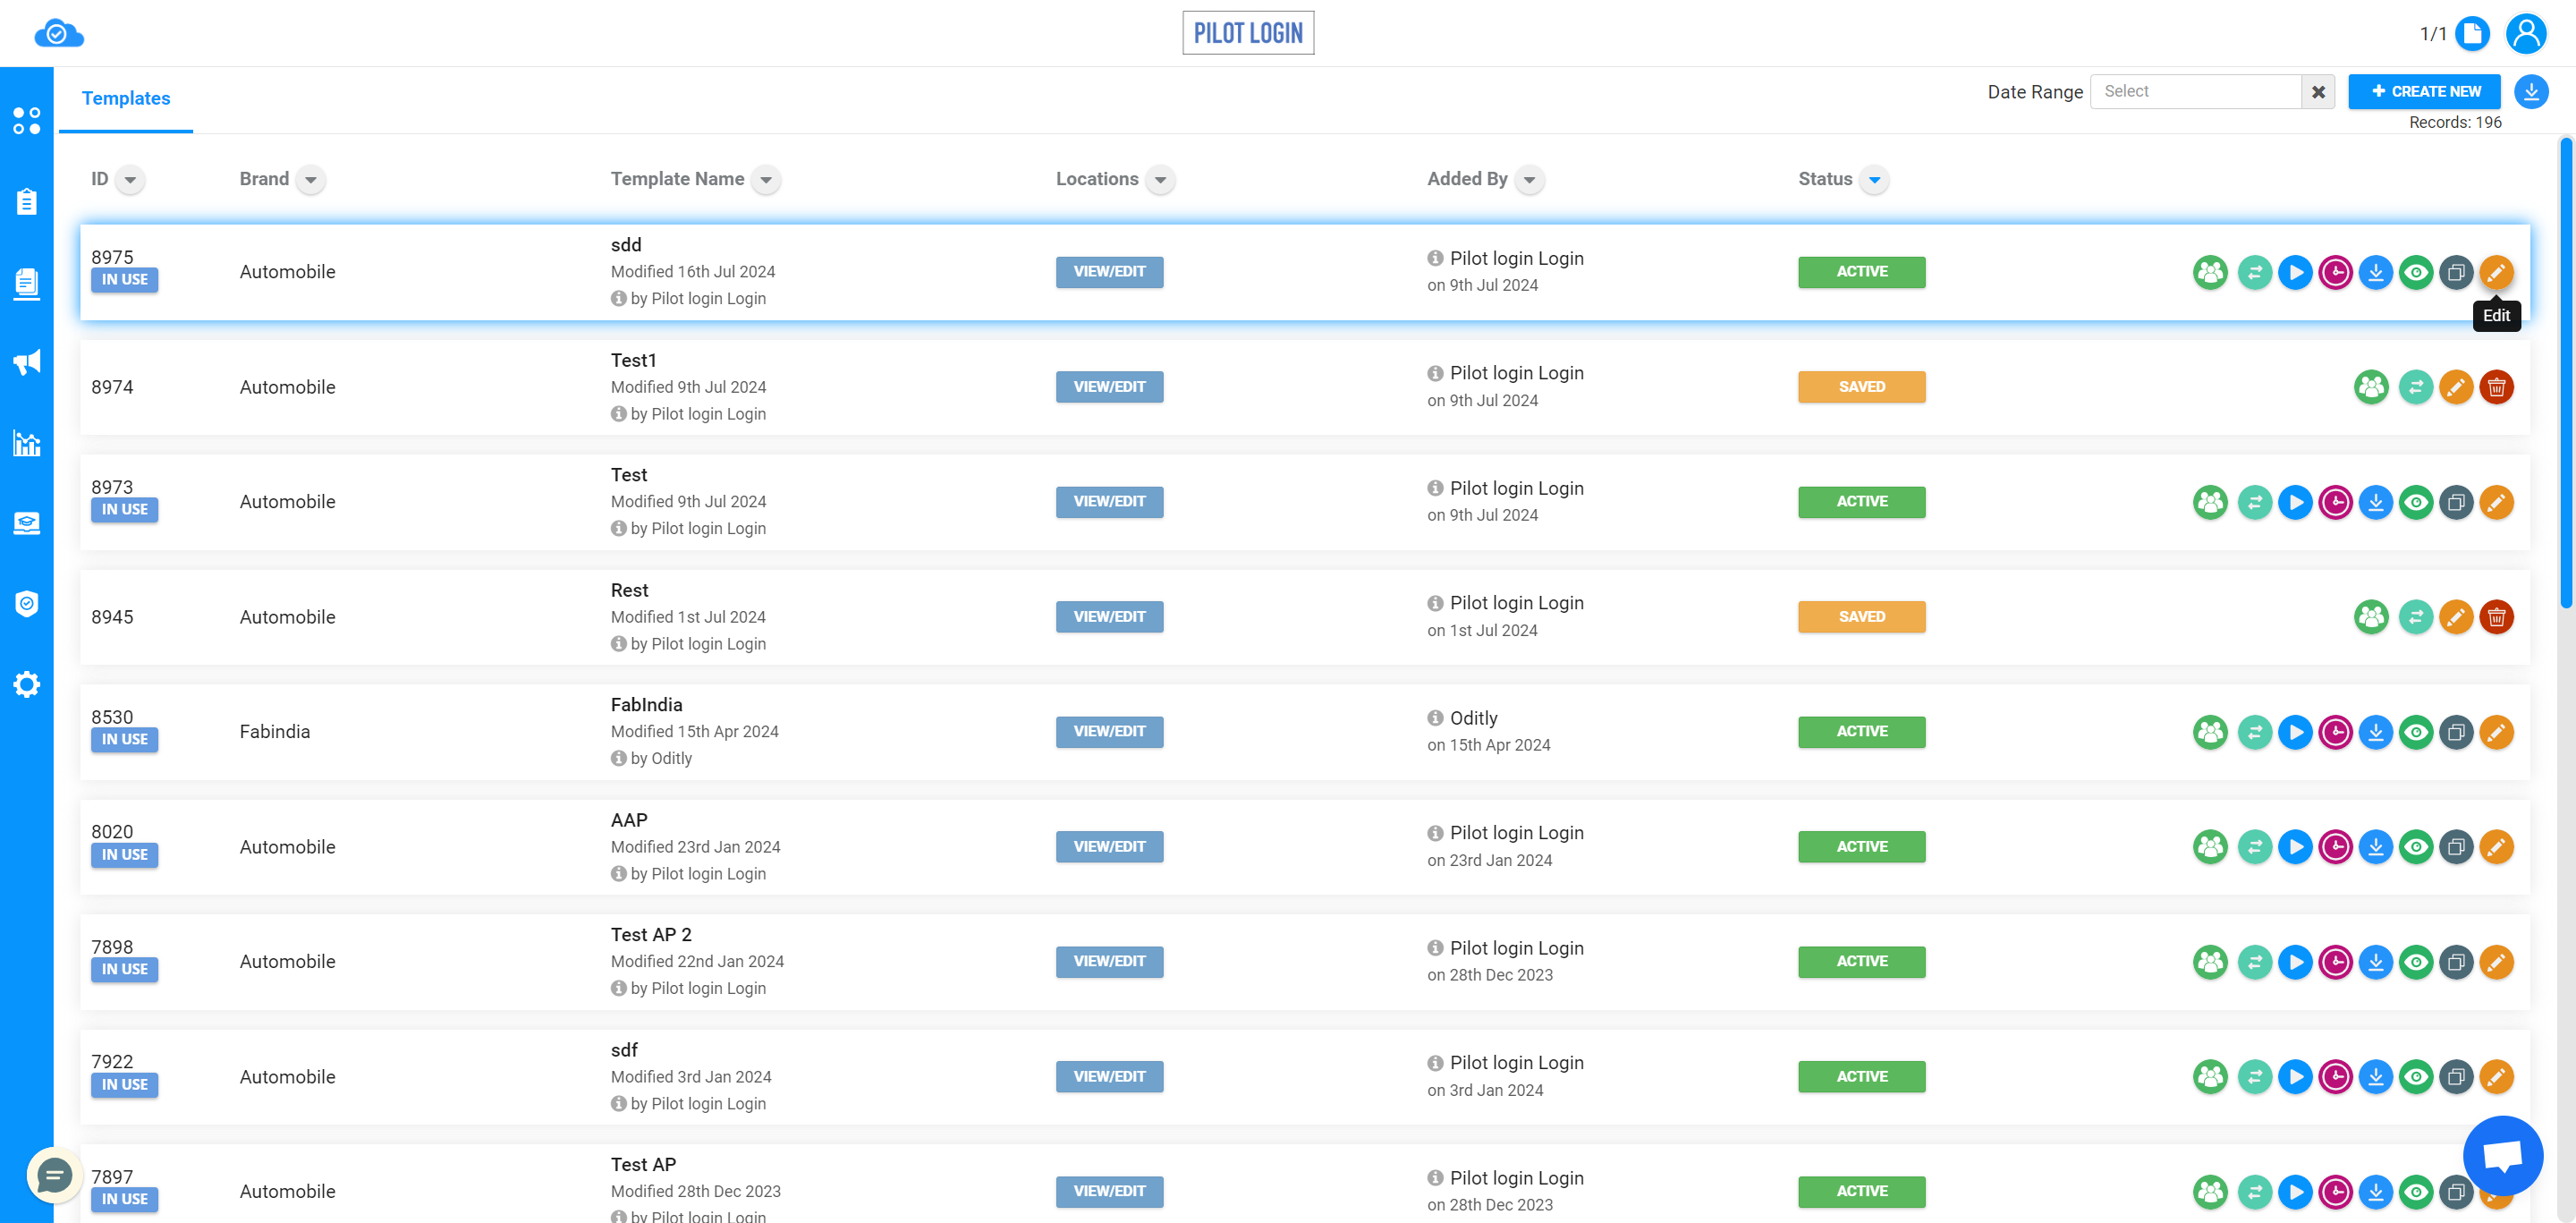Click the pink/purple analytics icon for template 7898

(2333, 962)
